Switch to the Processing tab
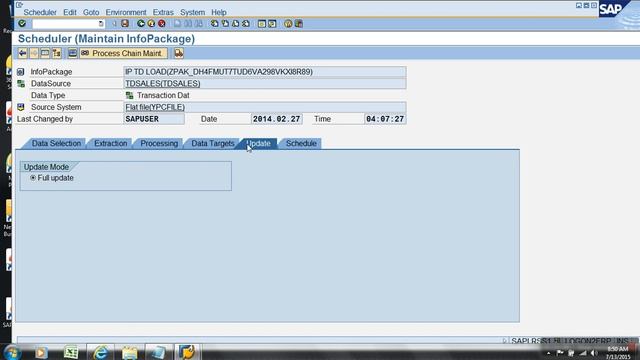640x360 pixels. 159,144
